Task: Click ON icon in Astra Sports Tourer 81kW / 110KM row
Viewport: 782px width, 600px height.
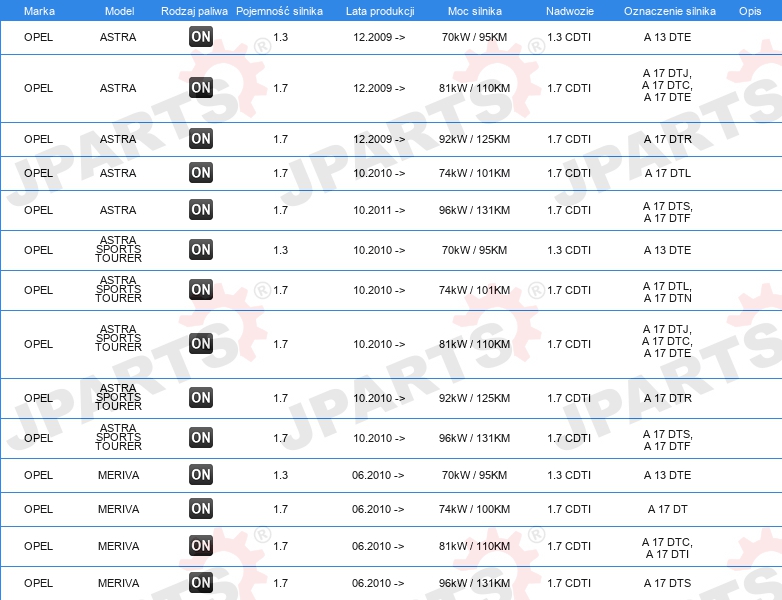Action: click(201, 344)
